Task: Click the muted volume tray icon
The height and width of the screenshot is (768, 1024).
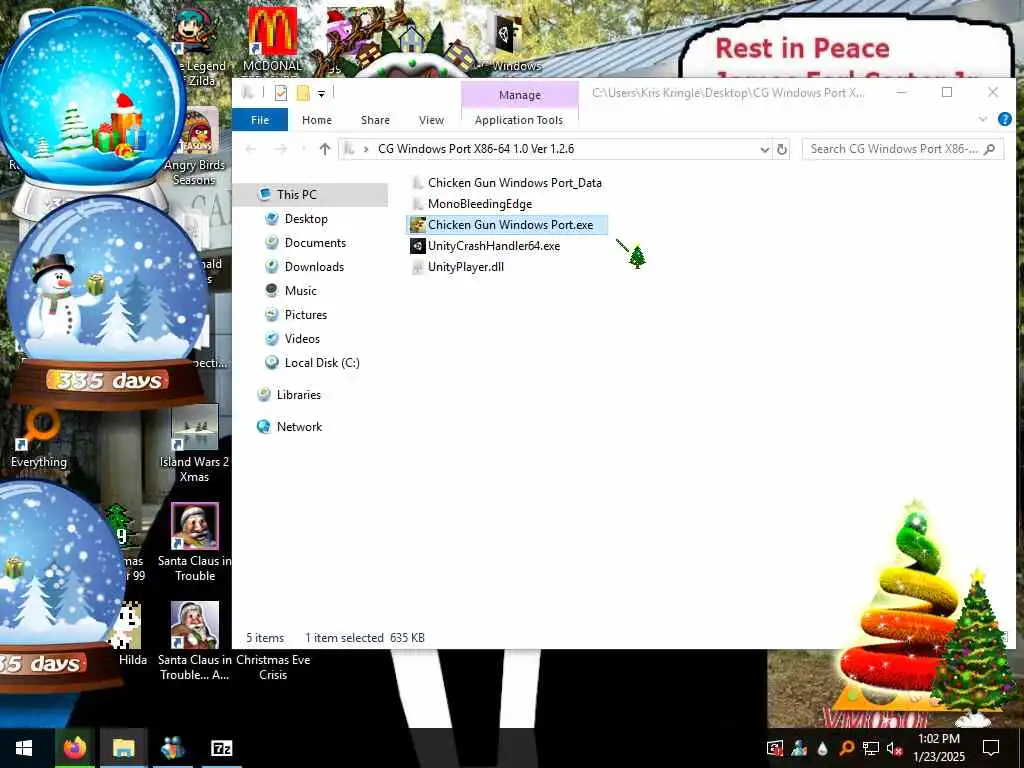Action: (x=894, y=748)
